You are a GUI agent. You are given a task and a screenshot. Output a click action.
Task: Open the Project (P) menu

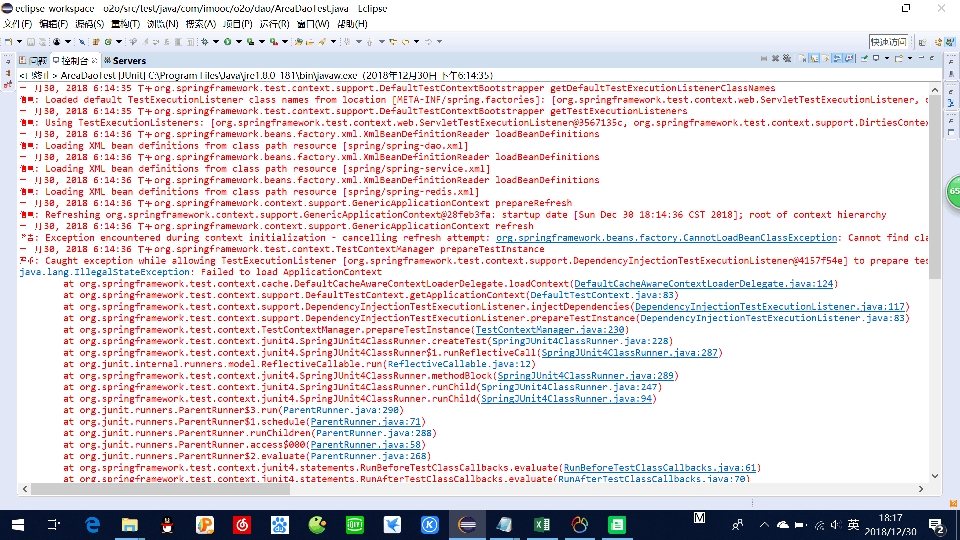point(238,24)
